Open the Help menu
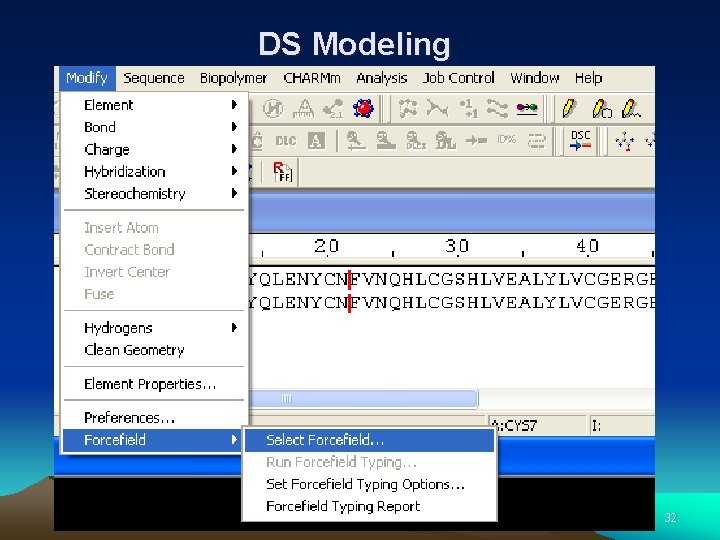Viewport: 720px width, 540px height. click(x=588, y=78)
